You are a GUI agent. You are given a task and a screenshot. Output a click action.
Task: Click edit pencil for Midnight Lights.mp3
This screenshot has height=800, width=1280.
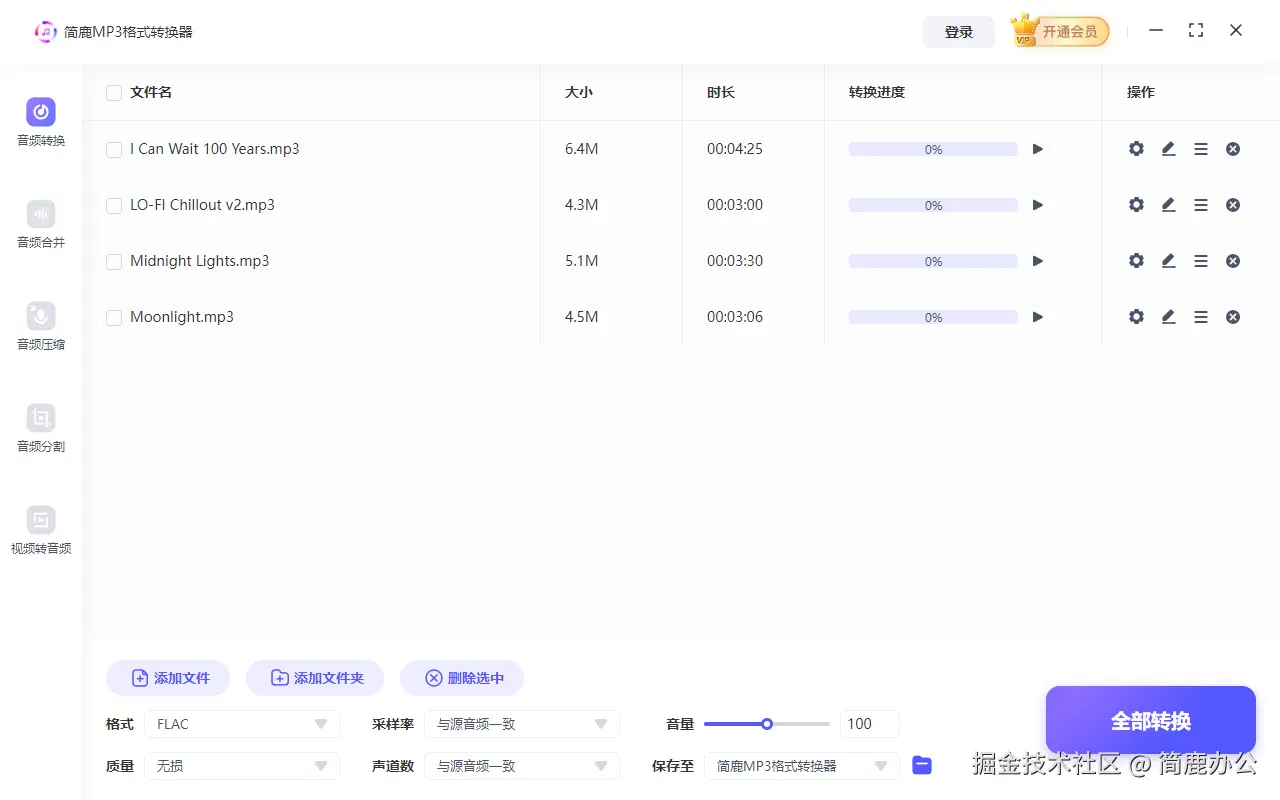(x=1168, y=261)
